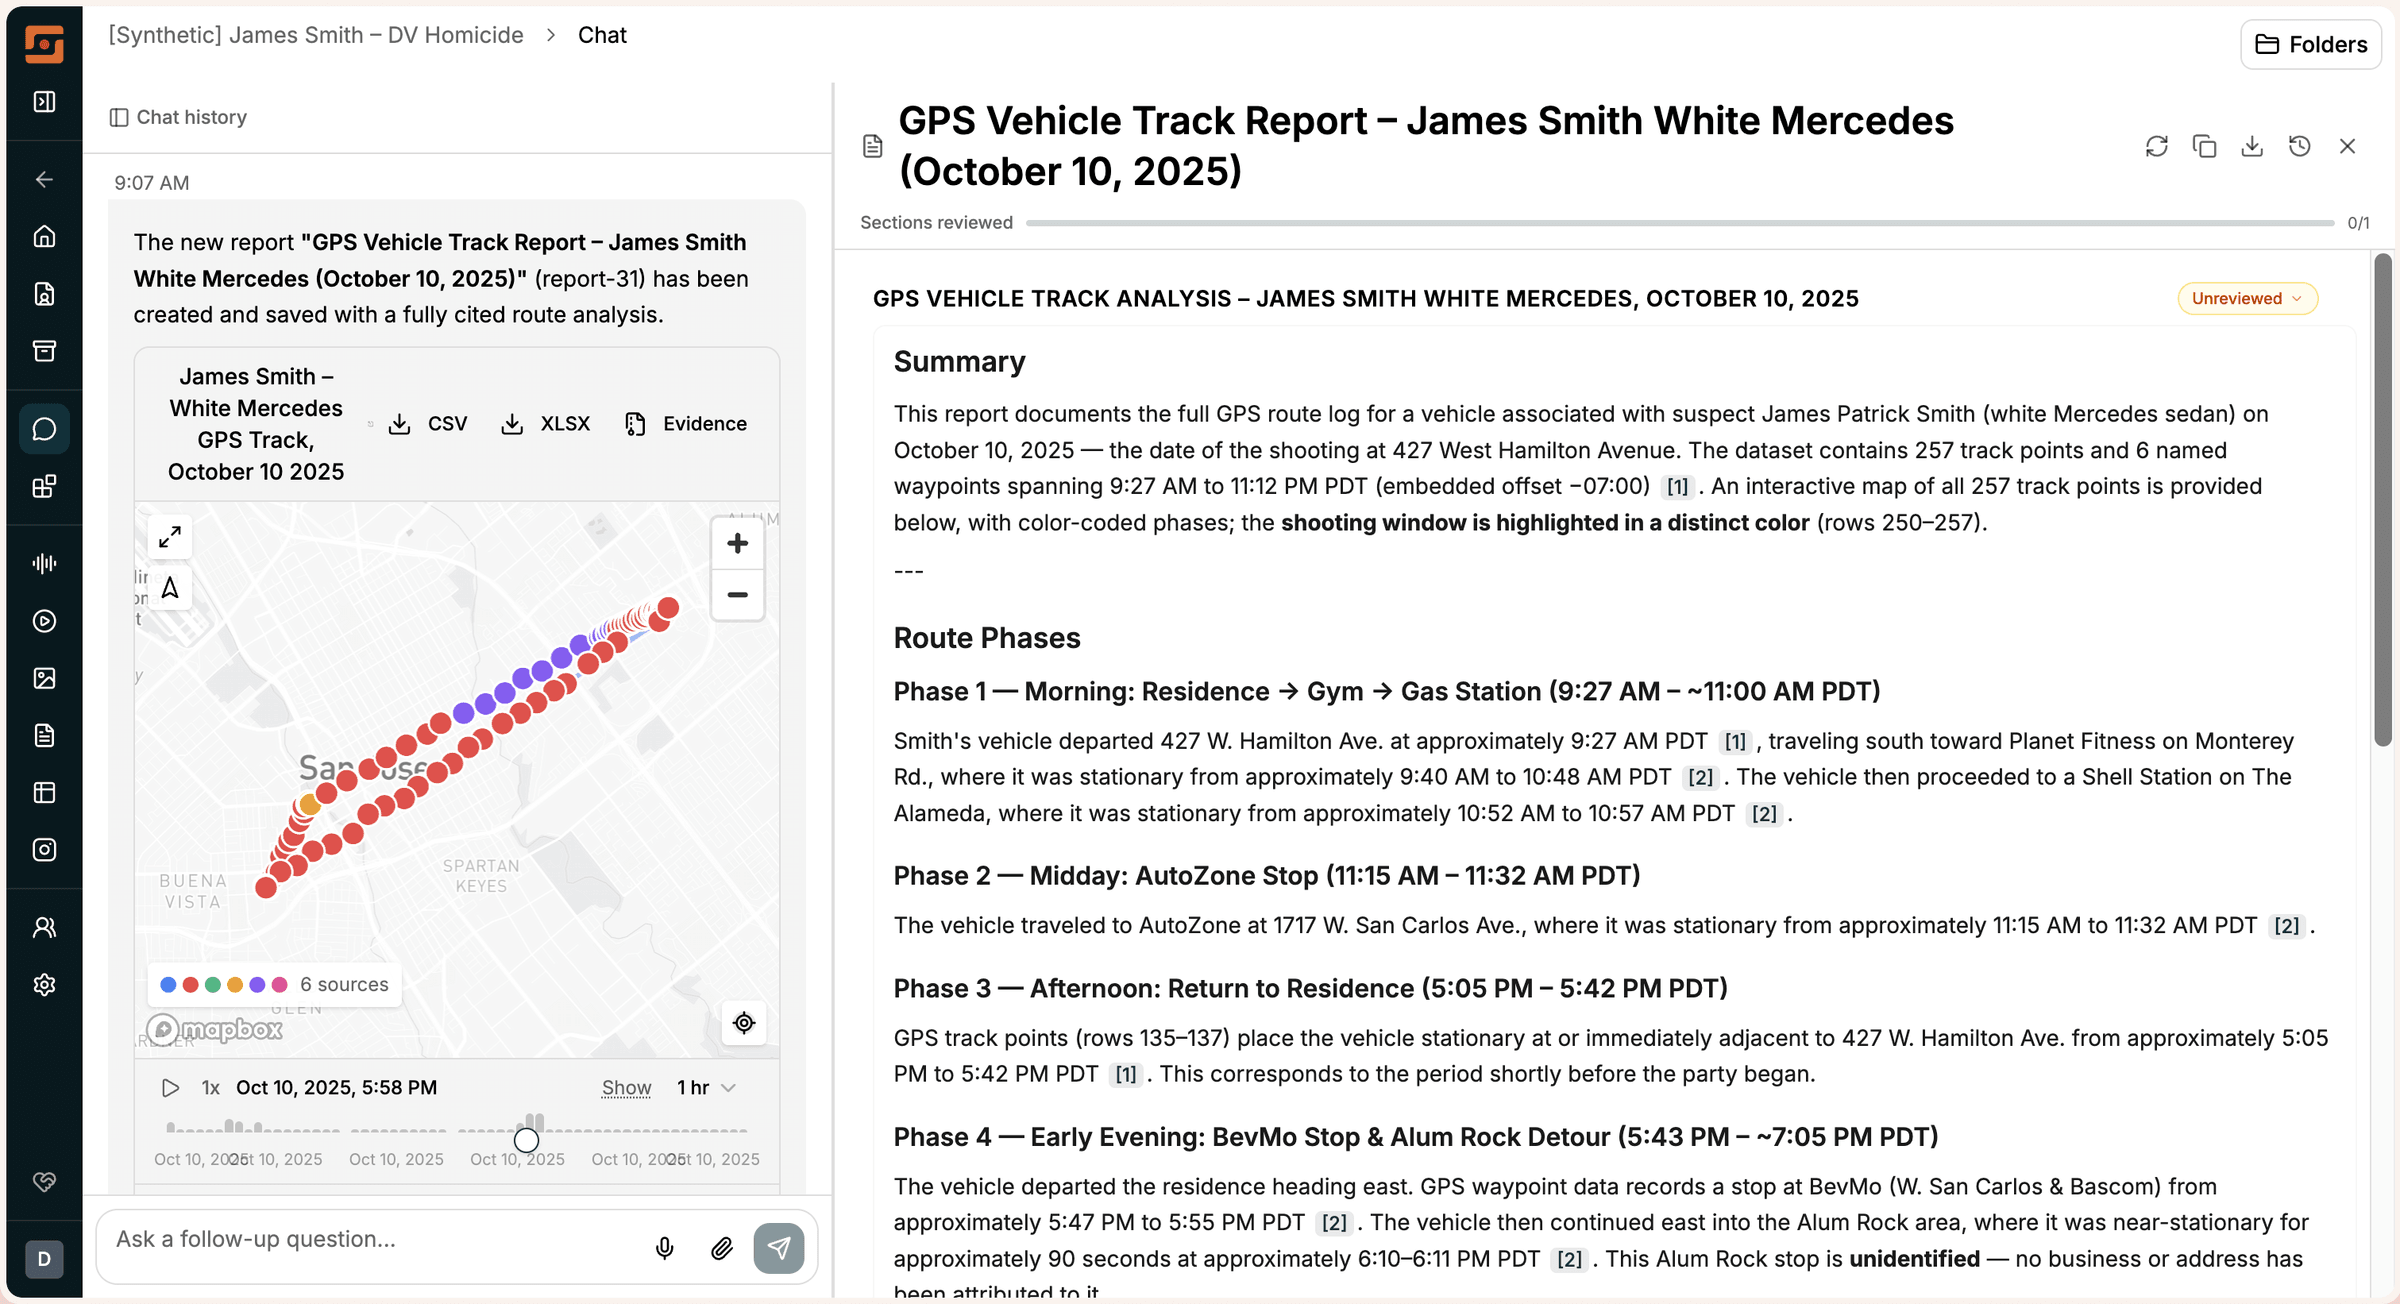Viewport: 2400px width, 1304px height.
Task: Open the Unreviewed status dropdown
Action: [x=2247, y=298]
